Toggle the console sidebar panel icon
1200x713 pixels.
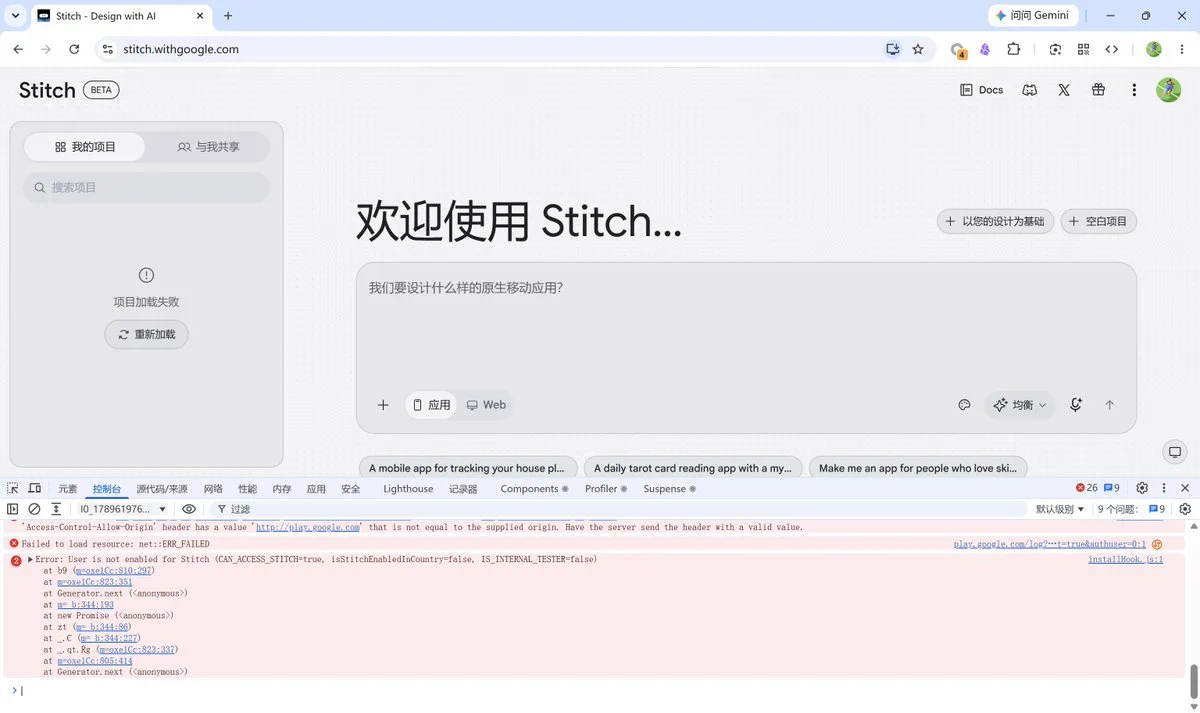point(13,509)
